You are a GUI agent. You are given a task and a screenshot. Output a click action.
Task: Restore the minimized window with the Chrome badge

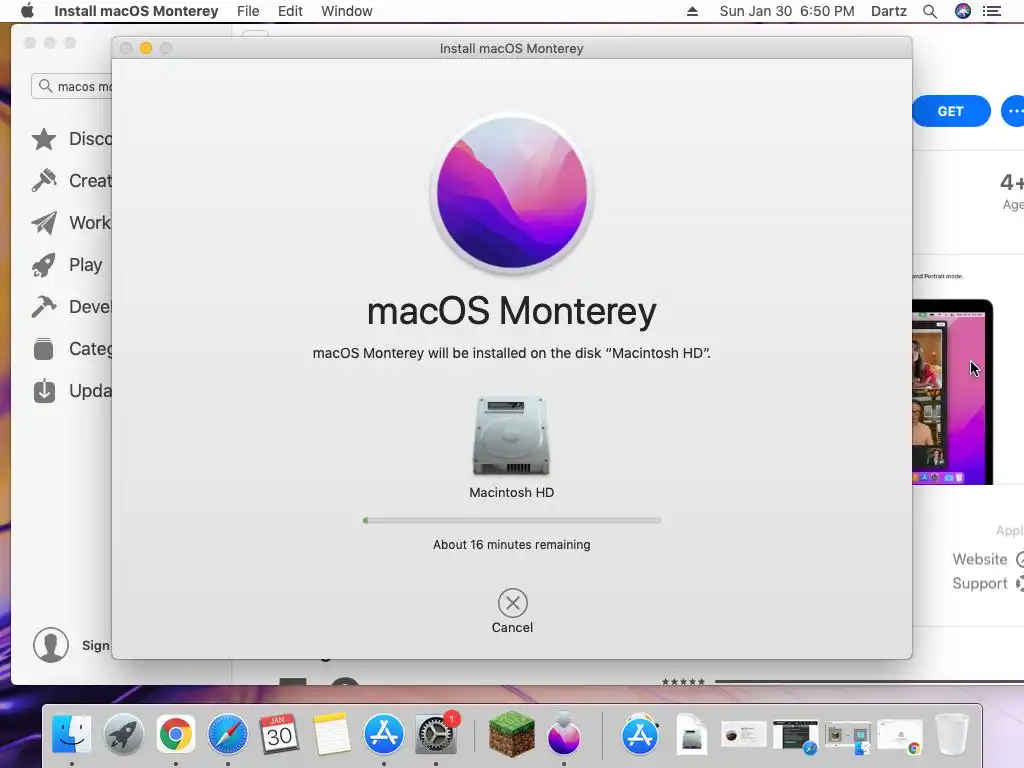point(899,737)
